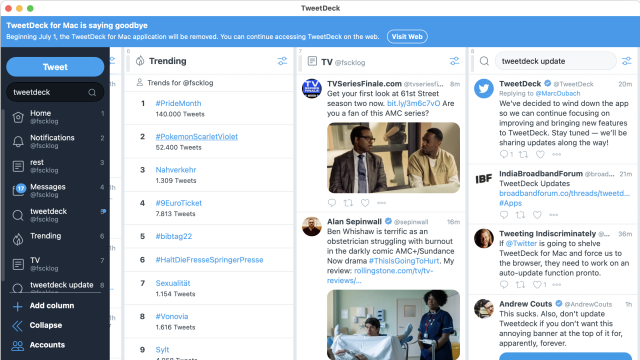Open Alan Sepinwall's hospital scene photo
The height and width of the screenshot is (360, 640).
(393, 325)
